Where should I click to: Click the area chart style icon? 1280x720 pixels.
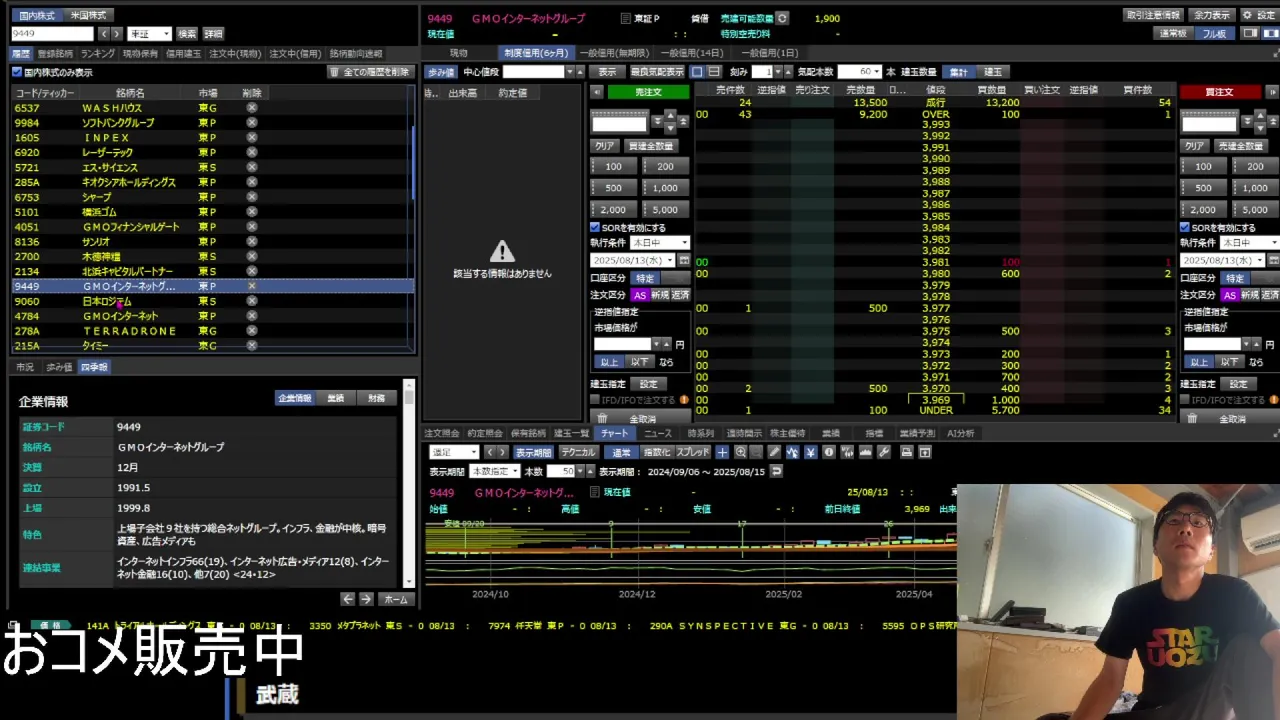tap(865, 452)
